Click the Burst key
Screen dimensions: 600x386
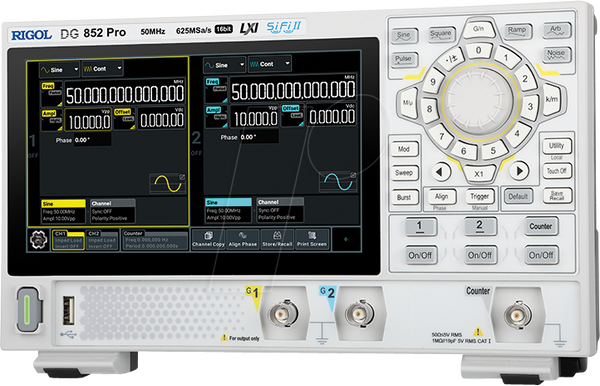(x=404, y=197)
